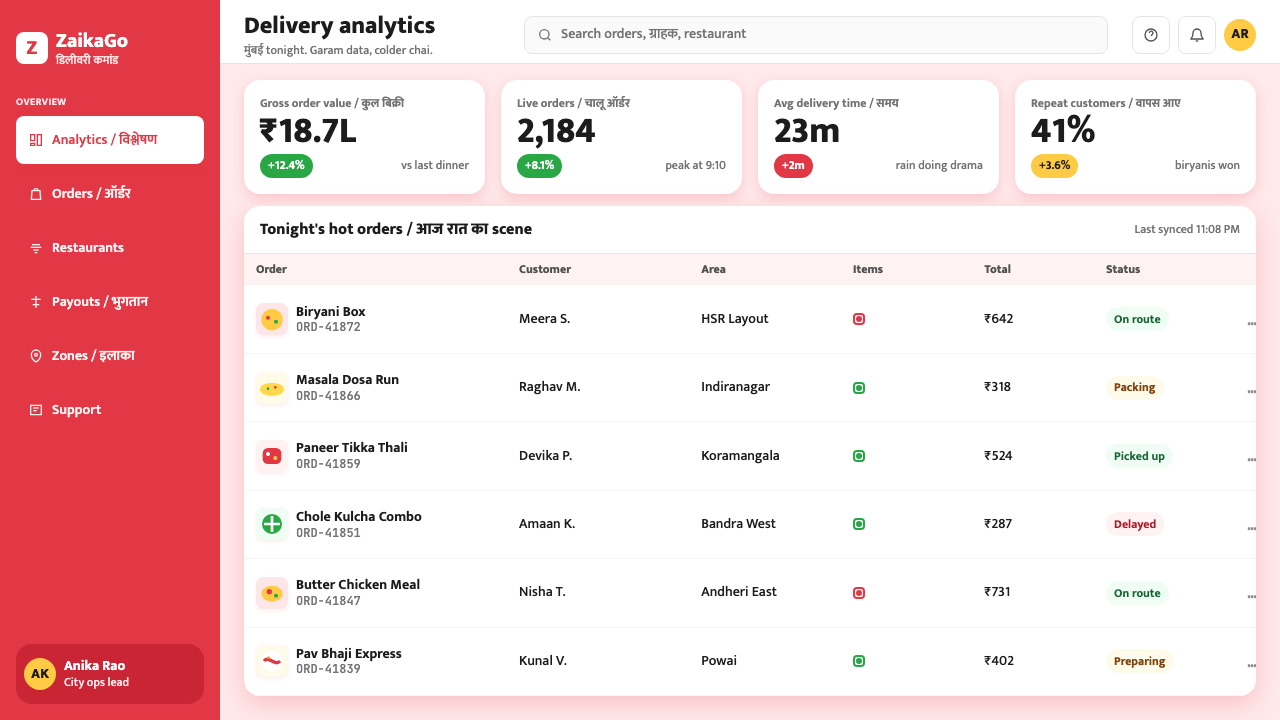
Task: Click customer name Amaan K.
Action: point(547,524)
